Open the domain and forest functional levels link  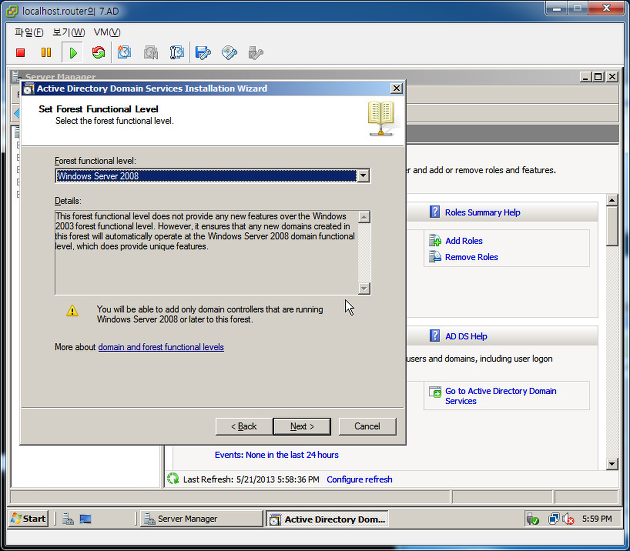[161, 347]
